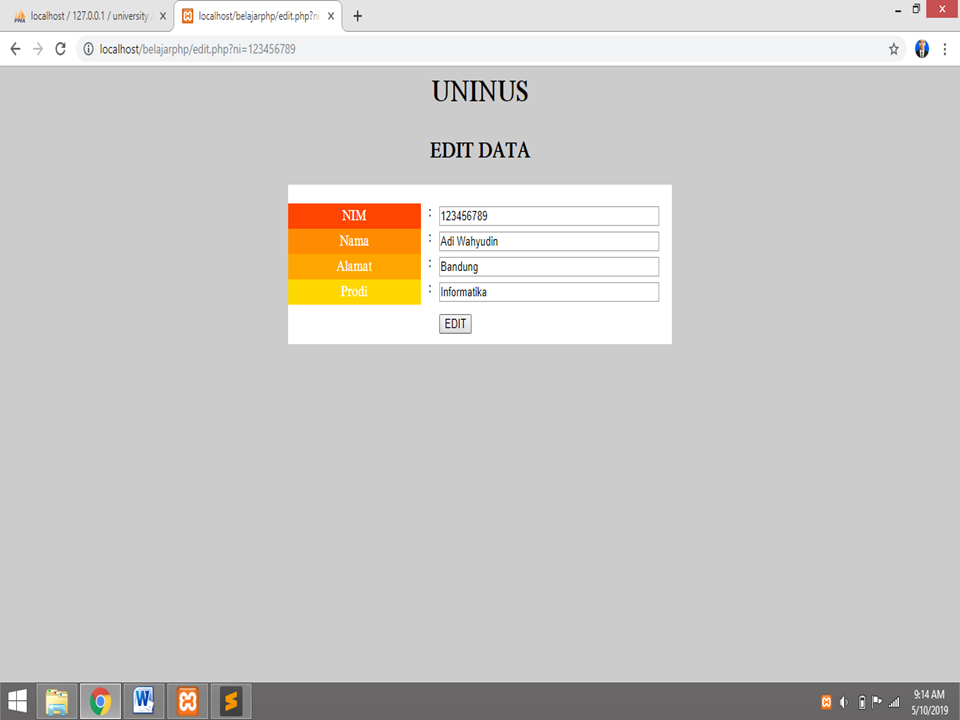Click battery icon in system tray

click(x=861, y=702)
